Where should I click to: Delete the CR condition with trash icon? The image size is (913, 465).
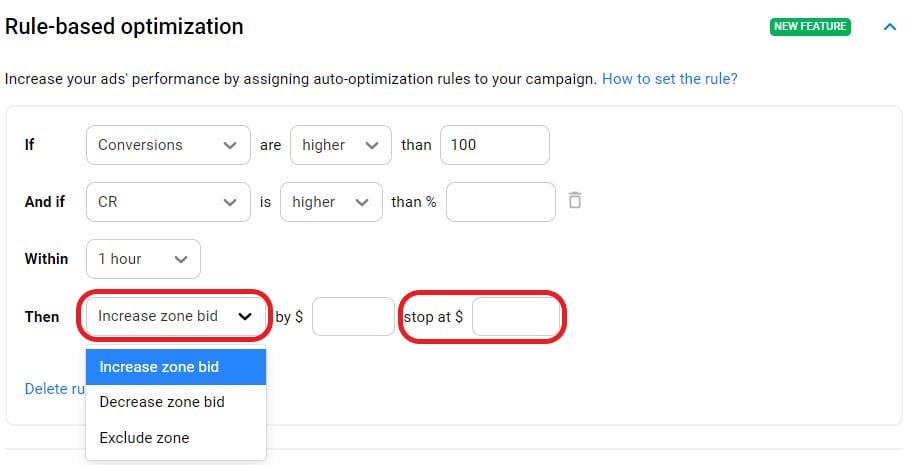574,201
